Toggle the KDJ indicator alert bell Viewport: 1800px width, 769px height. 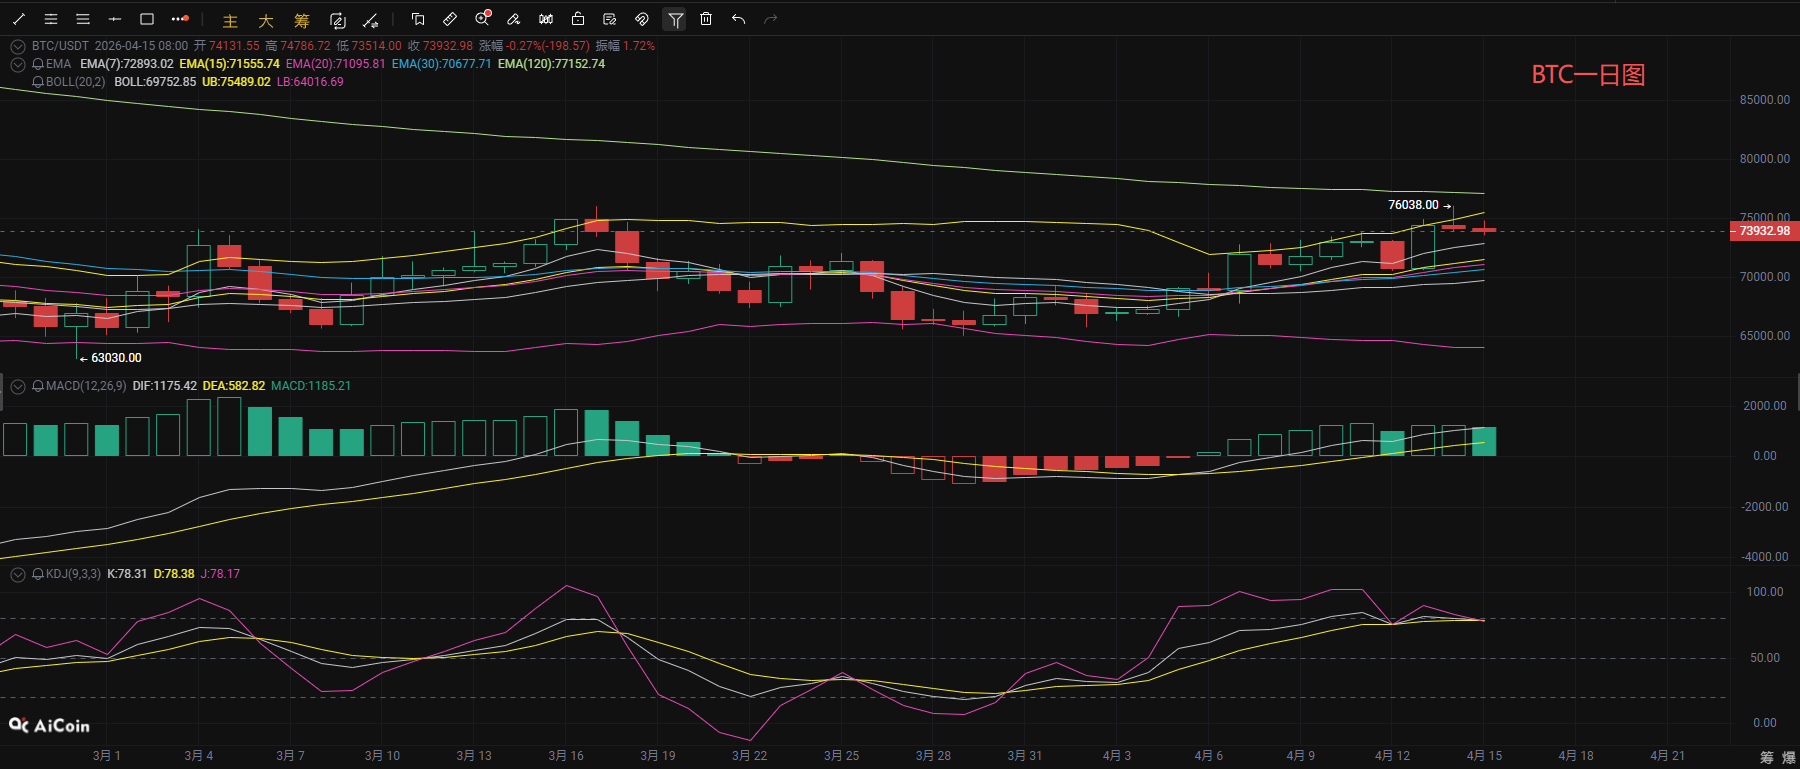[x=38, y=574]
